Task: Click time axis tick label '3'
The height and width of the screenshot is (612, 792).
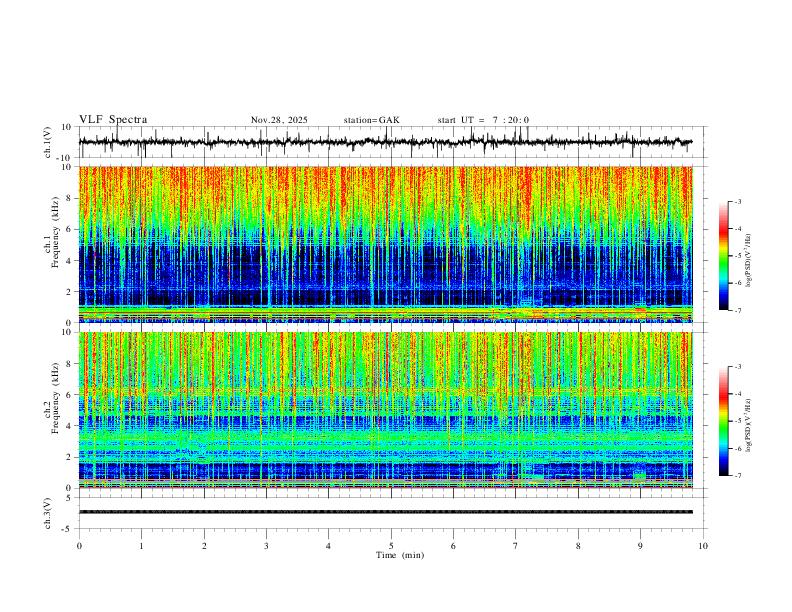Action: click(266, 546)
